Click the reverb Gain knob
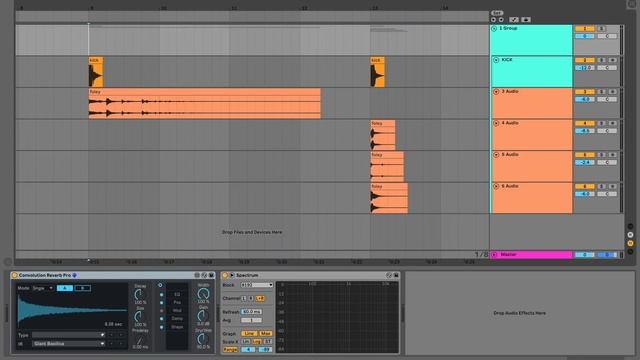The image size is (640, 360). click(x=203, y=316)
